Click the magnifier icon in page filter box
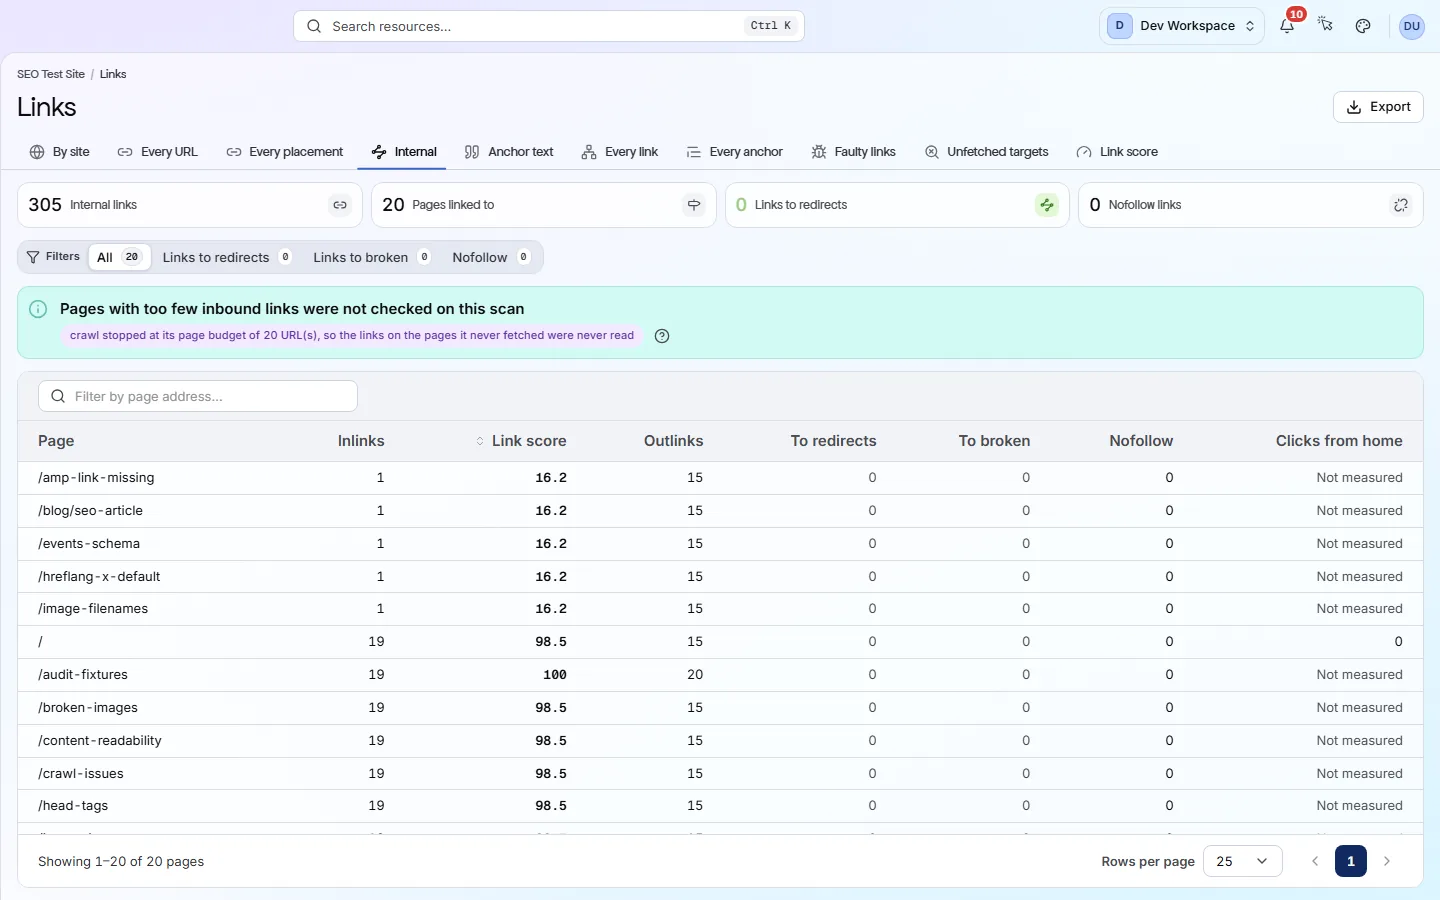Screen dimensions: 1440x900 click(x=58, y=396)
